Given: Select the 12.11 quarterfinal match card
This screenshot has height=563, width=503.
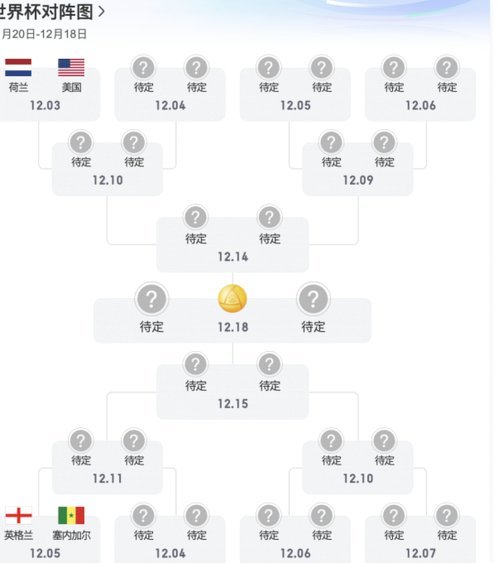Looking at the screenshot, I should [x=107, y=467].
